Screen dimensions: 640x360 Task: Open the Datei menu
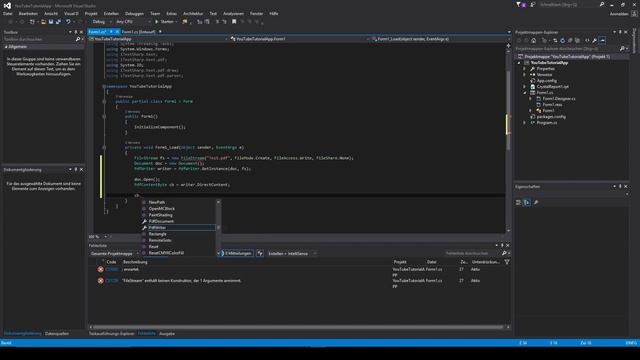[x=7, y=13]
